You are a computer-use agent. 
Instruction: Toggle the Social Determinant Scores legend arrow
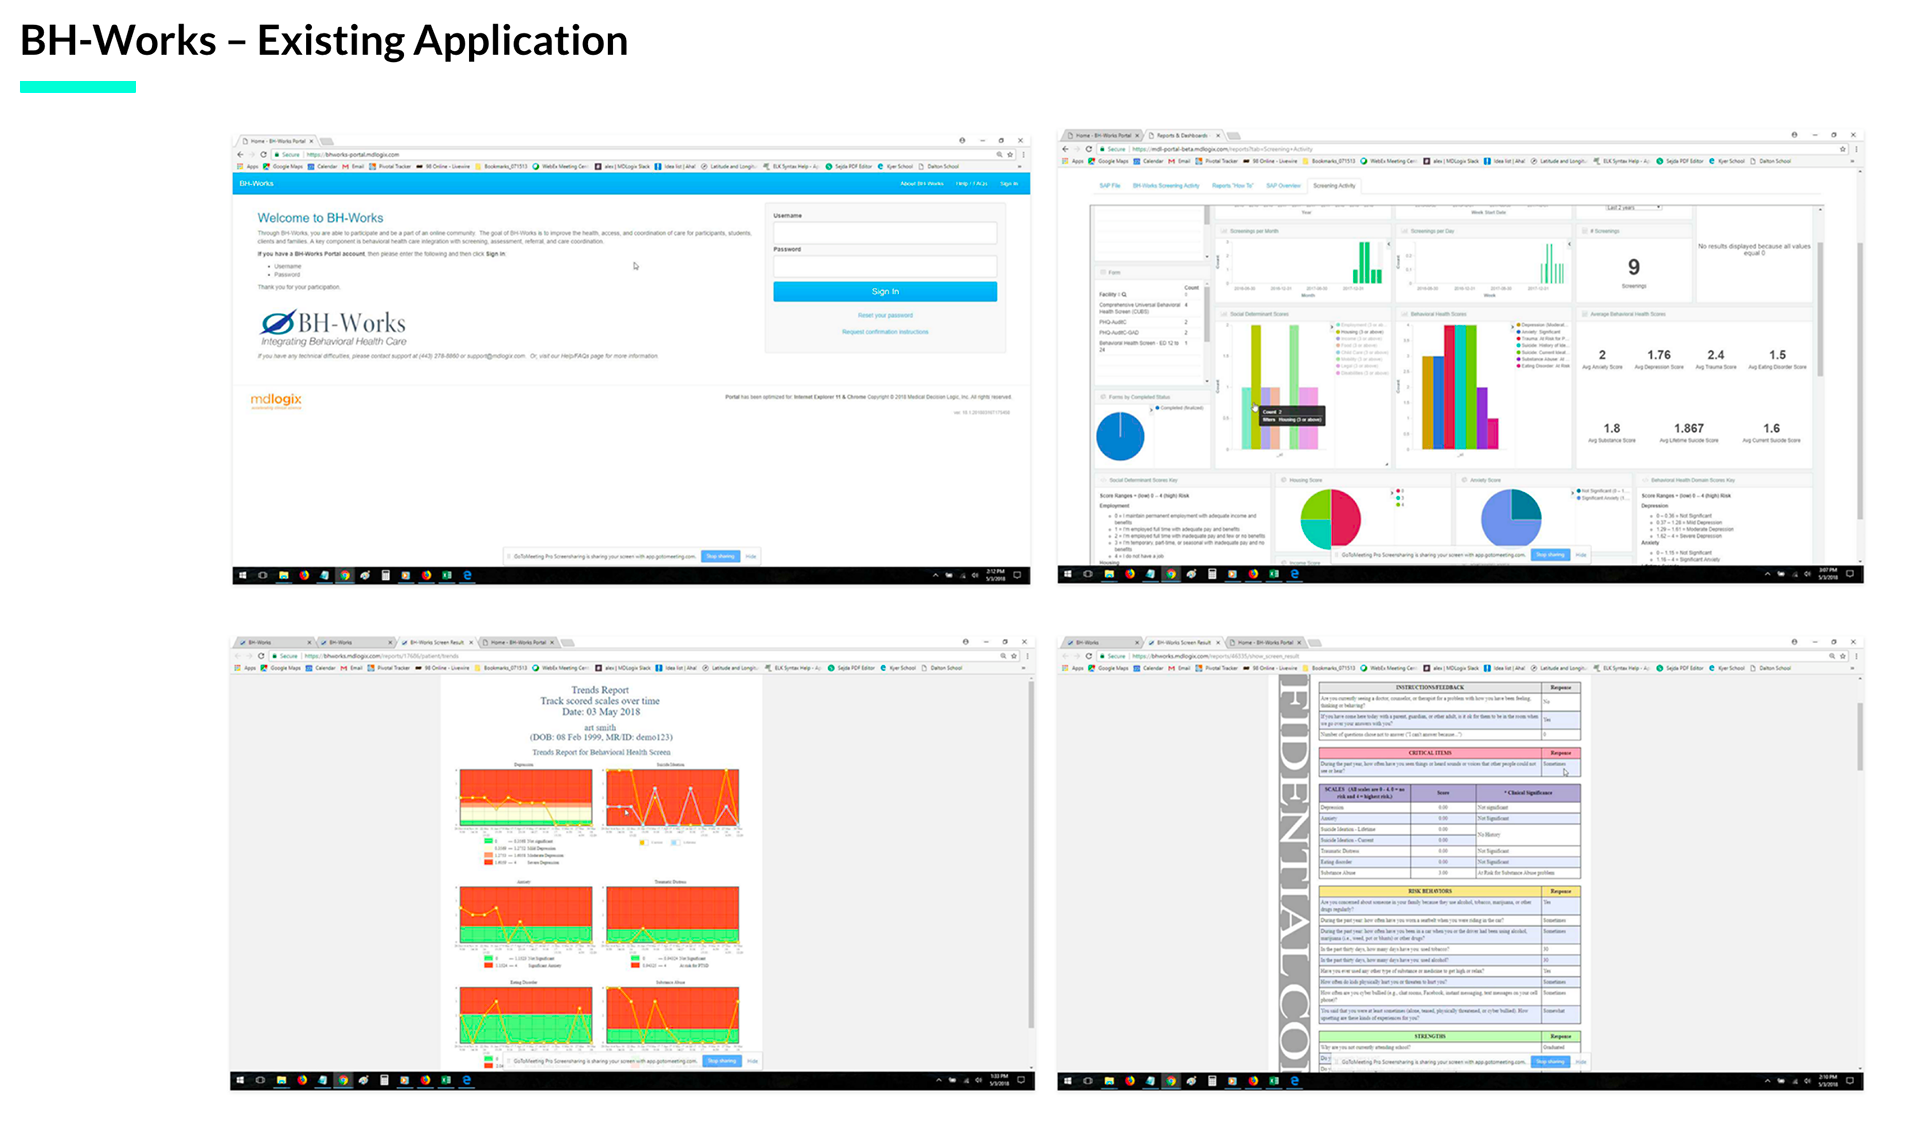pyautogui.click(x=1331, y=326)
